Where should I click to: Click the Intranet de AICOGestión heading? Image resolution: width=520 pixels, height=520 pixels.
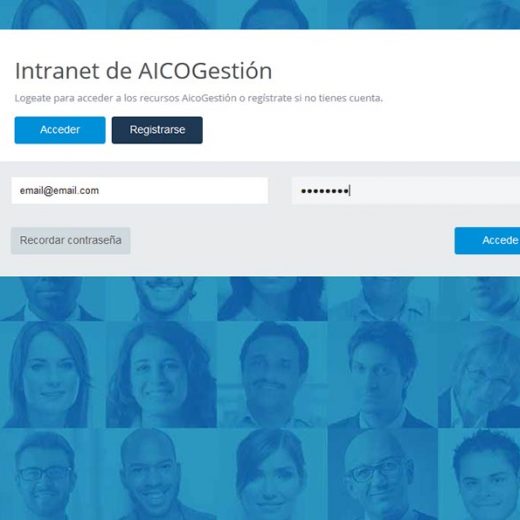pos(144,71)
